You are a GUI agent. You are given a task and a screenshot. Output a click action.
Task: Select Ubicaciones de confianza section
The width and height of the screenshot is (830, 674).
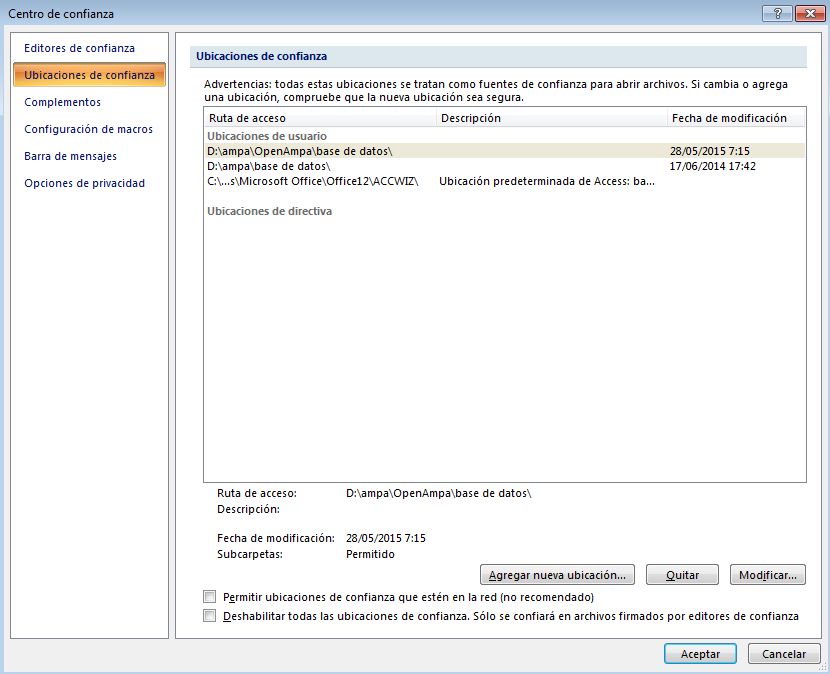[x=89, y=75]
